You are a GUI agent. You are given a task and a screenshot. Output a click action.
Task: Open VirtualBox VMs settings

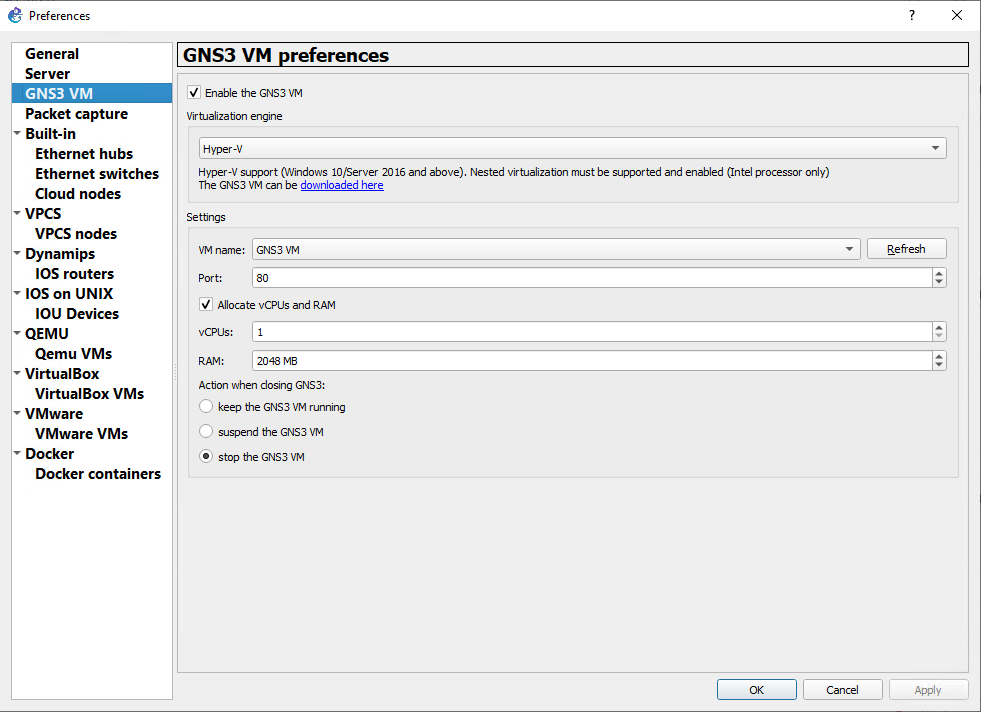tap(89, 394)
